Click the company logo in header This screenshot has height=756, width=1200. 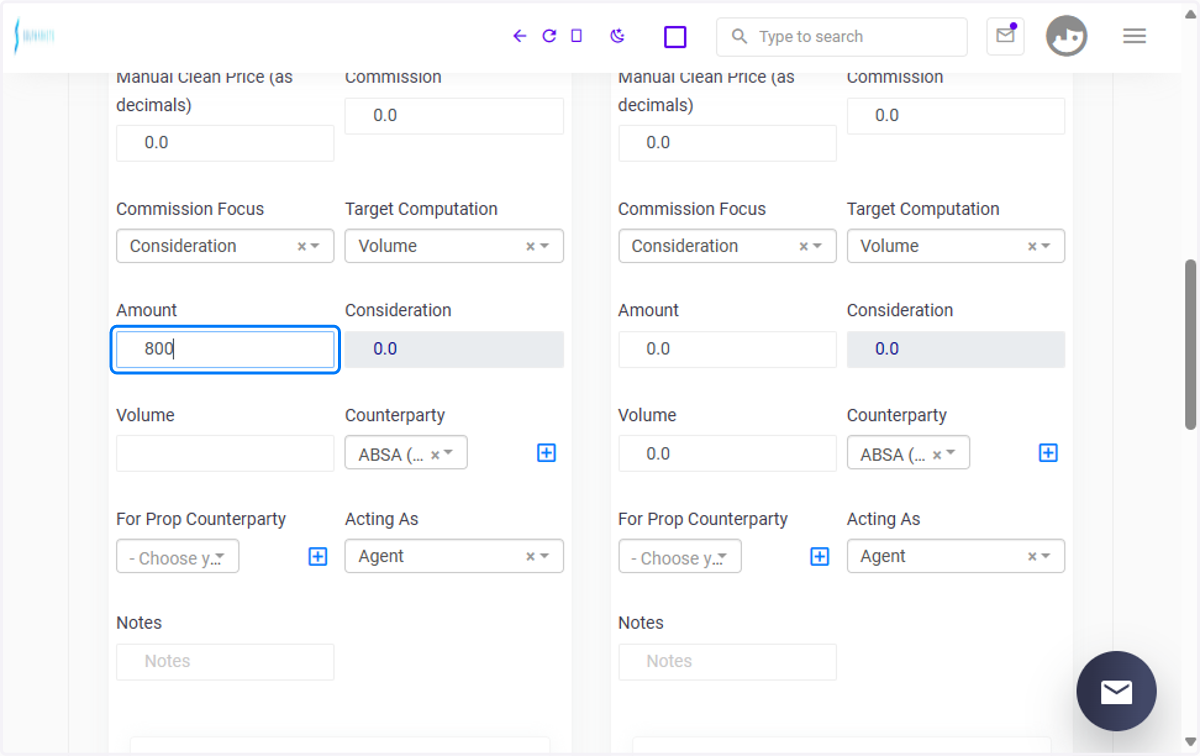click(x=35, y=36)
